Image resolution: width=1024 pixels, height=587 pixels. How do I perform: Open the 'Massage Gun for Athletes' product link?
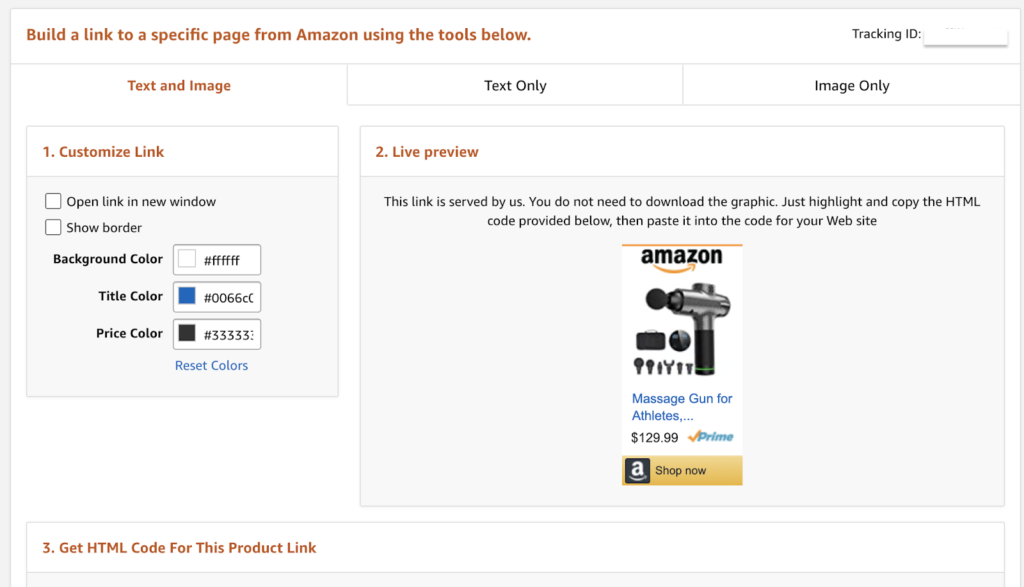(682, 406)
